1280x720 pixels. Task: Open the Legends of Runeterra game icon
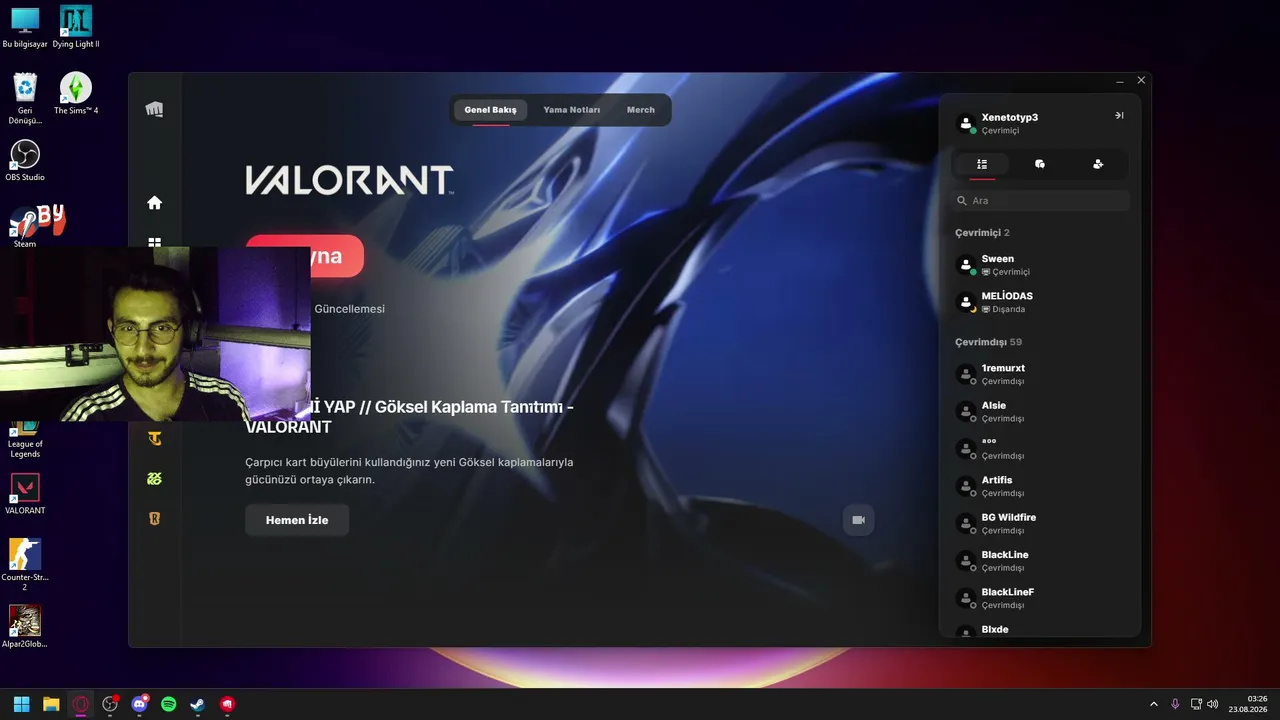pos(154,519)
